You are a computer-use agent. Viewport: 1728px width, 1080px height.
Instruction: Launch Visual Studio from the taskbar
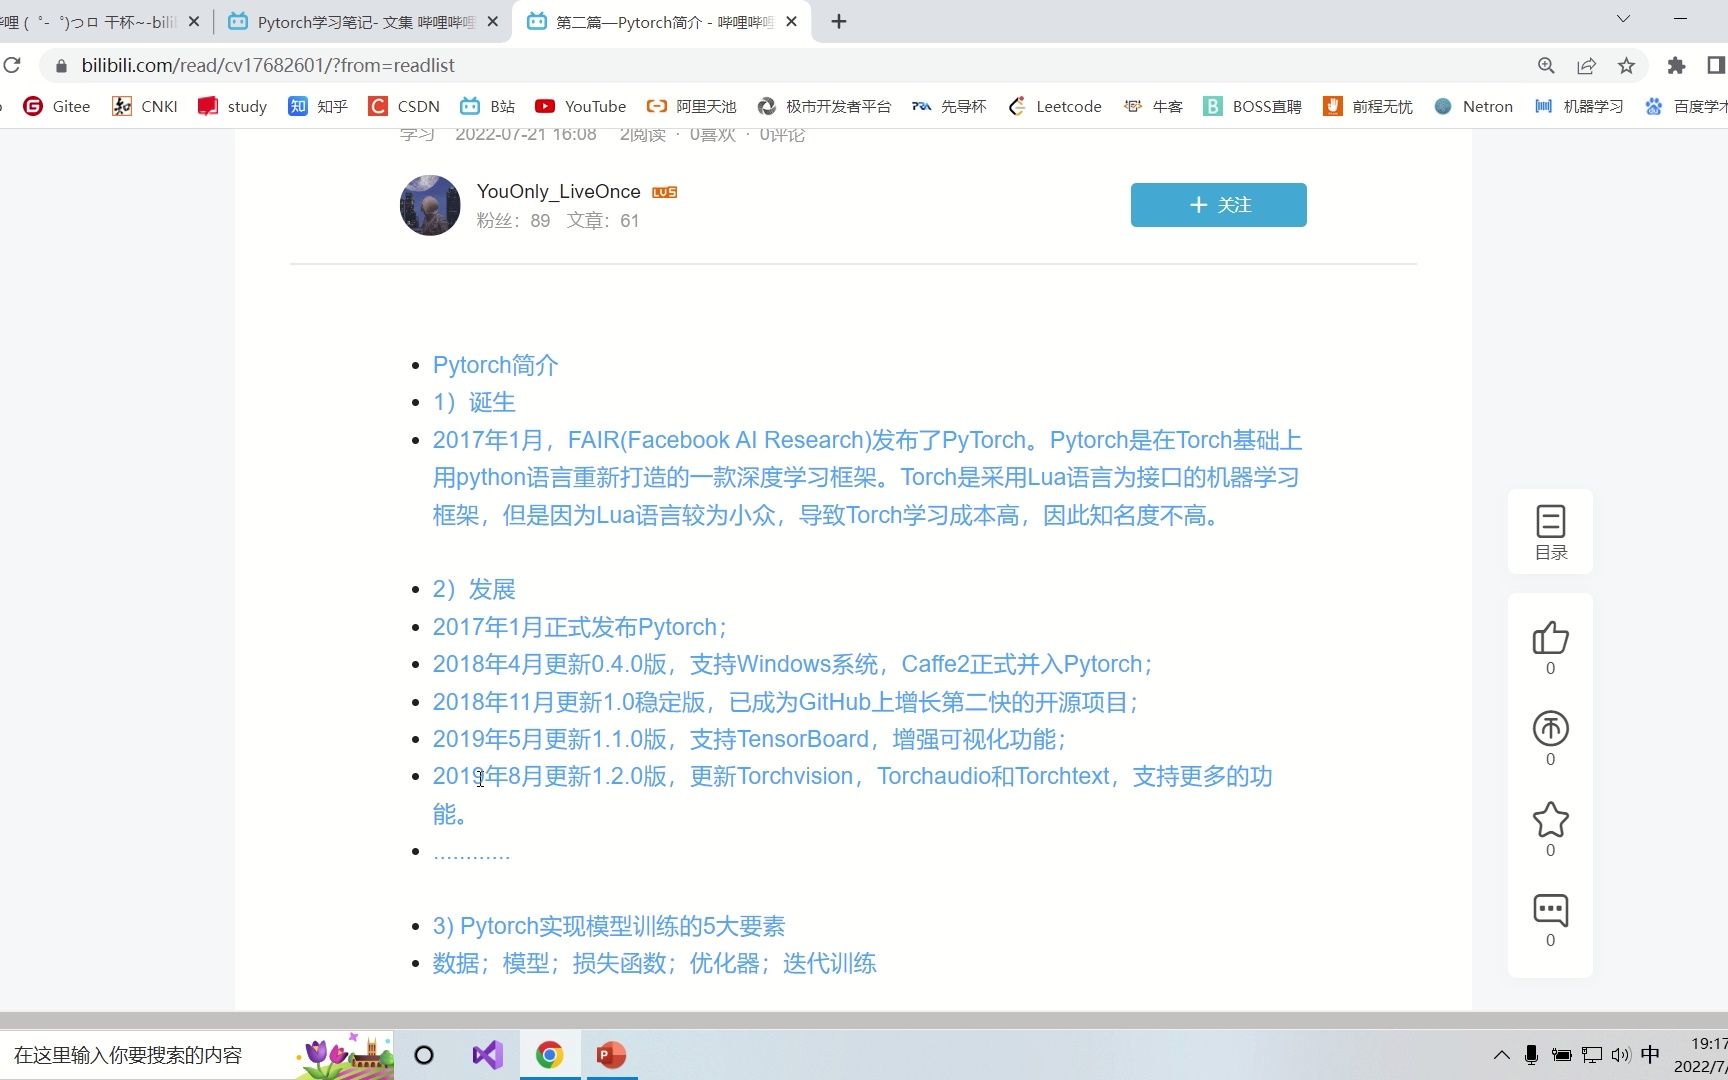coord(487,1055)
